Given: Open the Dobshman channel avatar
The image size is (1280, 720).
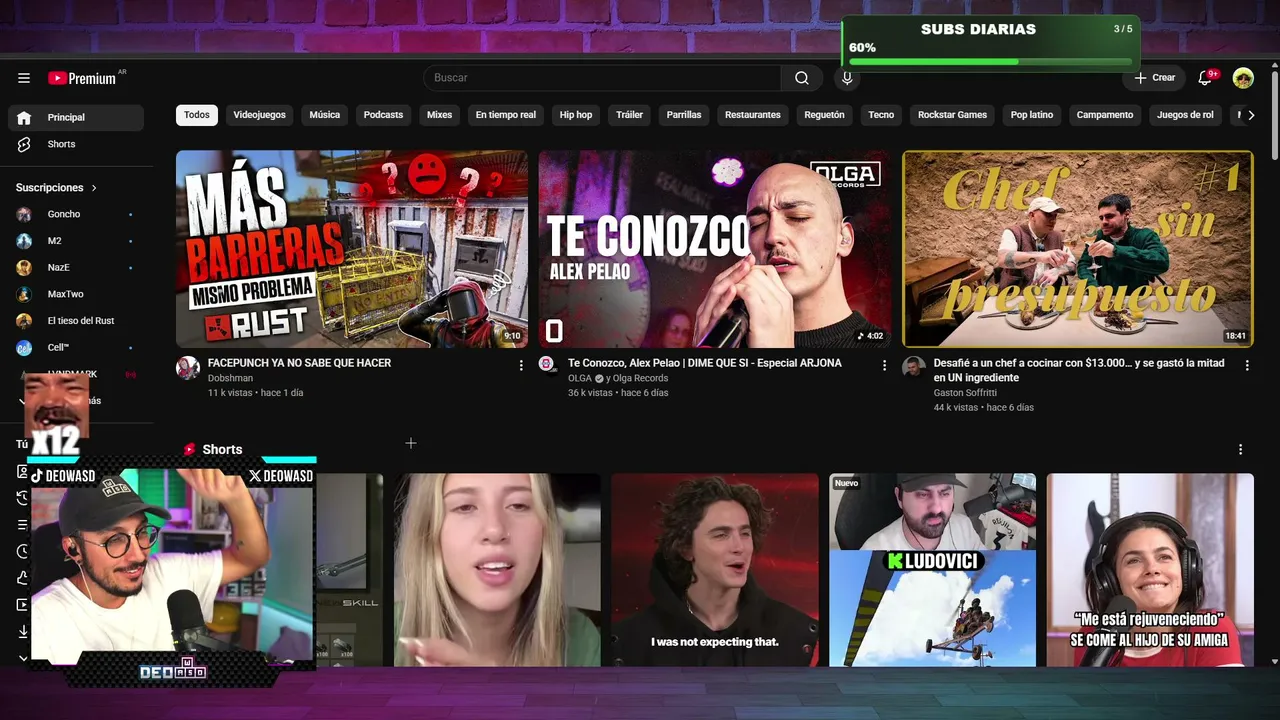Looking at the screenshot, I should click(x=188, y=368).
